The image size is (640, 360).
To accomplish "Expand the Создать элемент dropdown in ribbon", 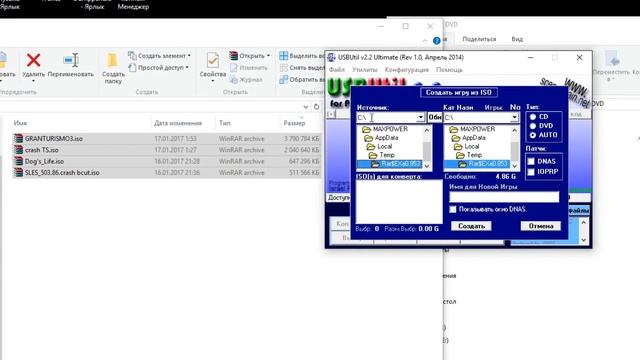I will click(x=189, y=56).
